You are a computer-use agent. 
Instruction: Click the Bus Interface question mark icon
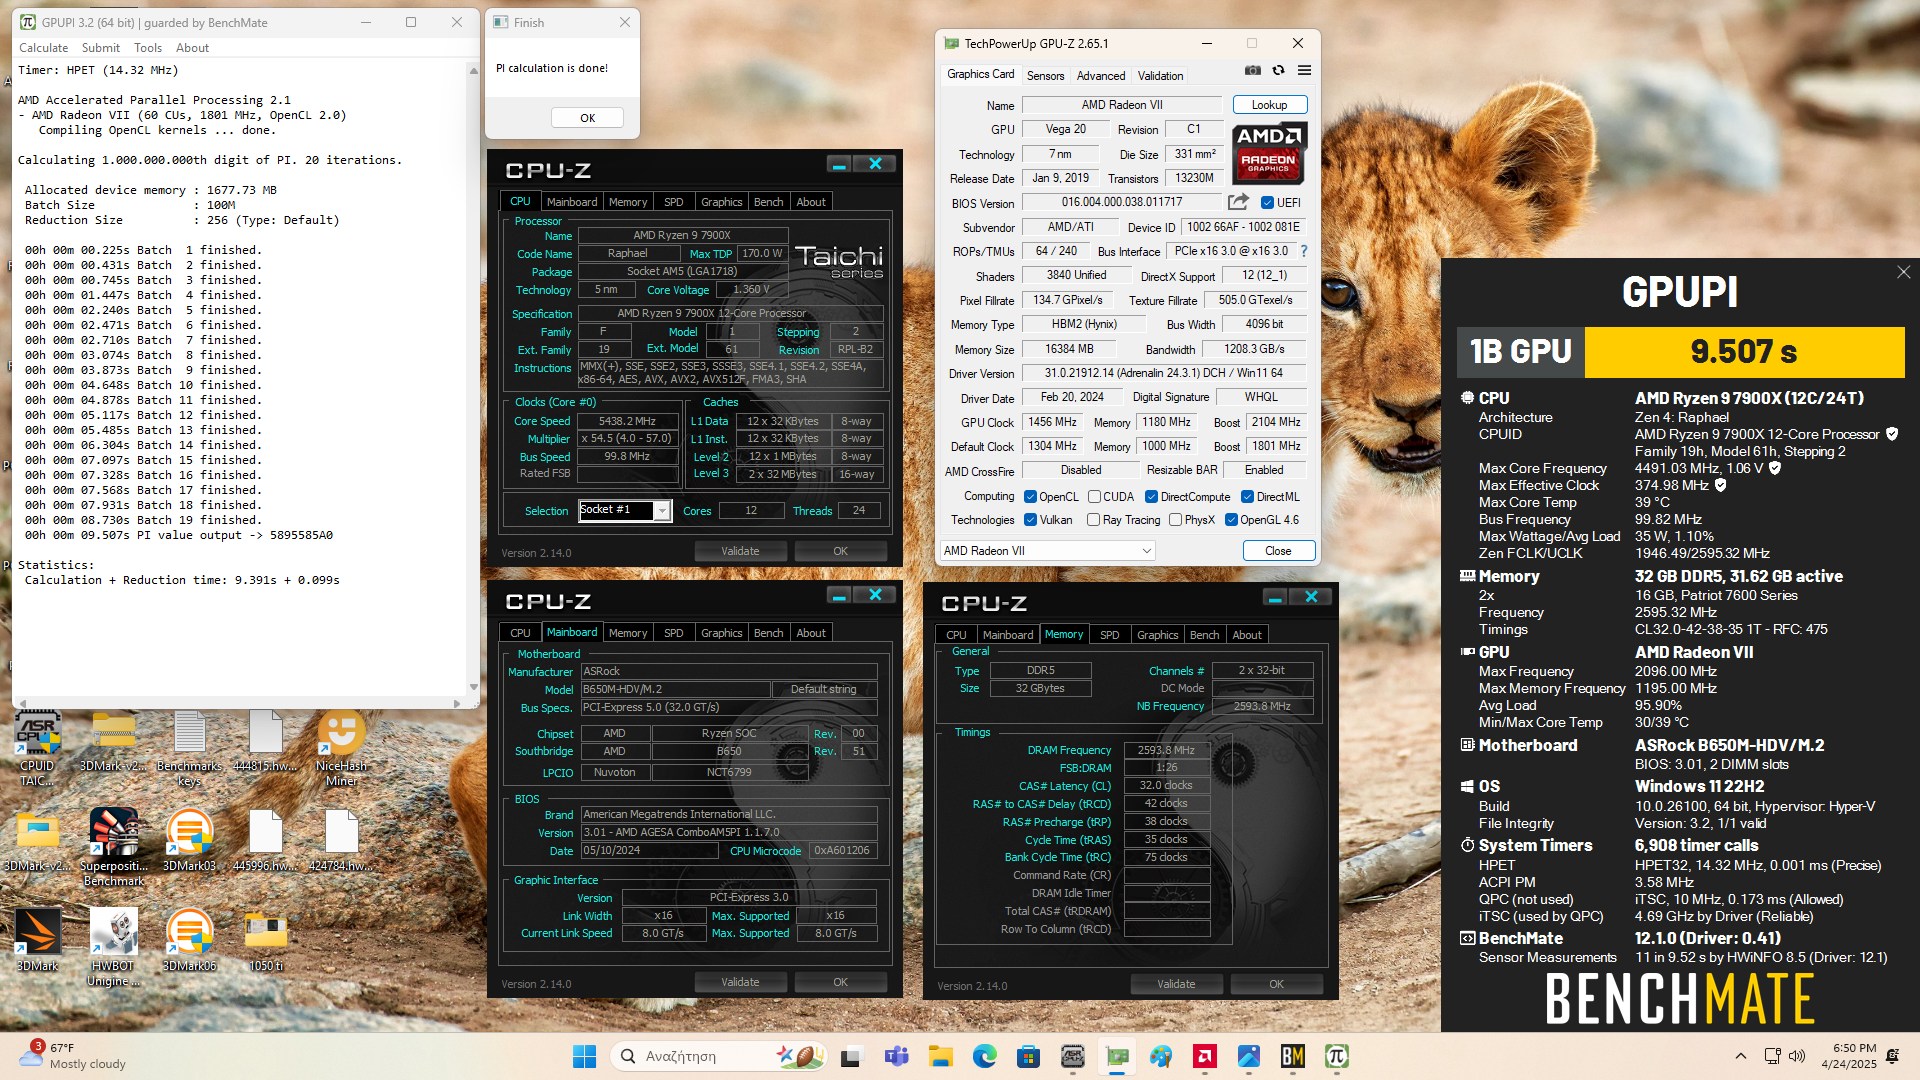coord(1304,252)
